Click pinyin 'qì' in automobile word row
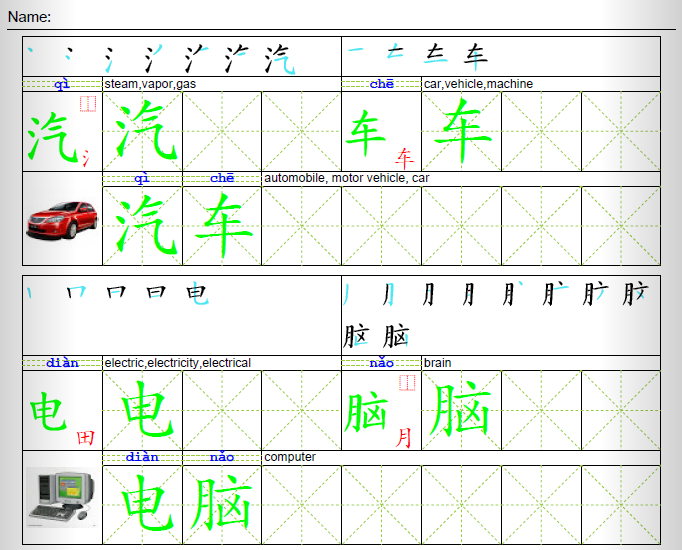The width and height of the screenshot is (682, 550). coord(142,178)
